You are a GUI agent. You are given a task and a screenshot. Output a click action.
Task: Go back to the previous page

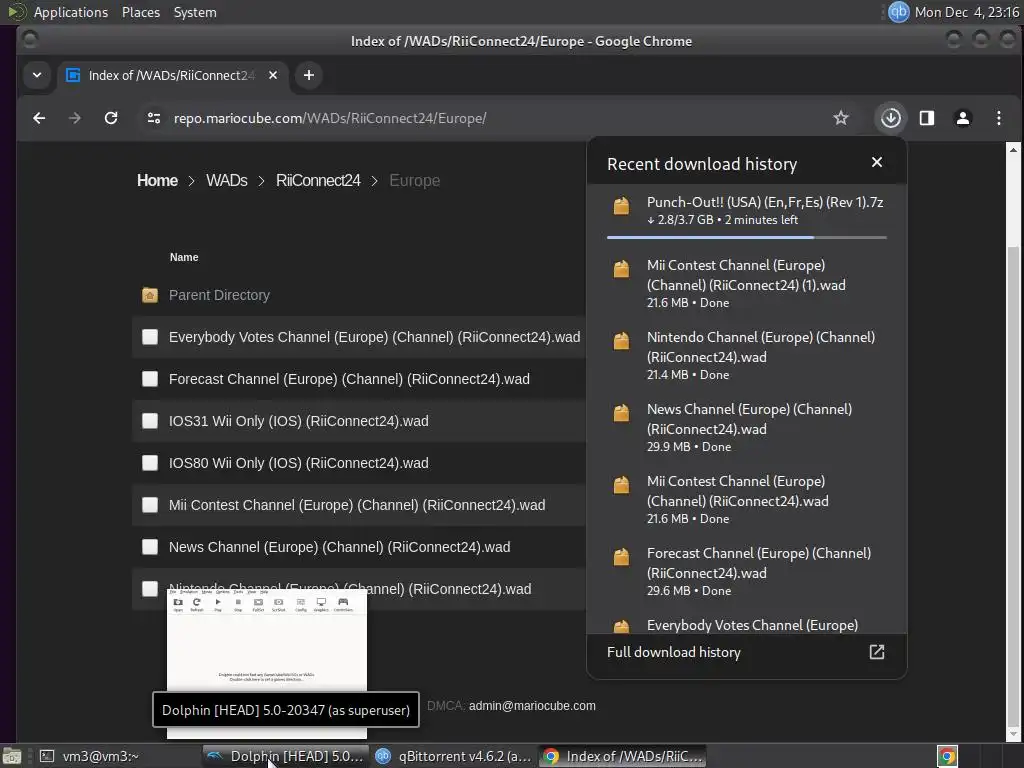coord(39,118)
